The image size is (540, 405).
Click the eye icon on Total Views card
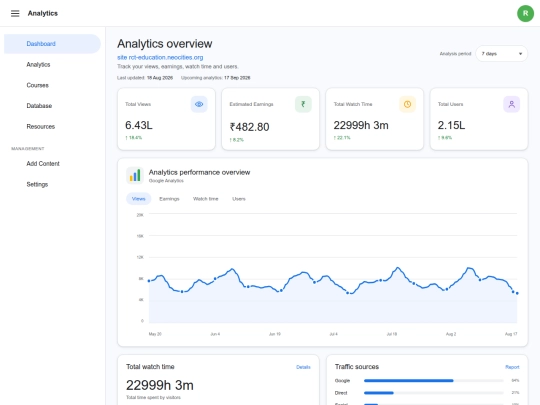coord(199,104)
